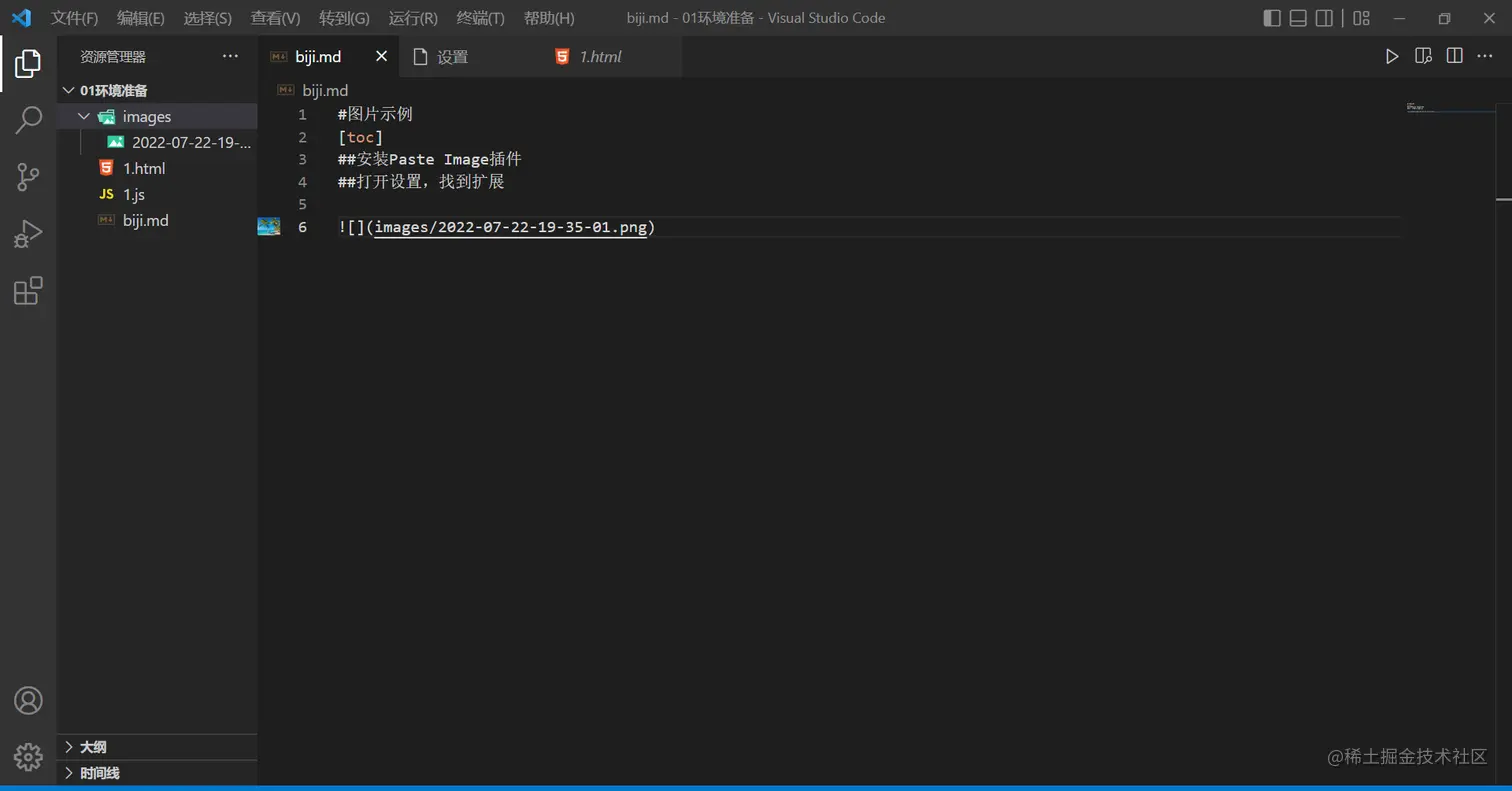
Task: Expand the 大纲 outline section
Action: click(157, 747)
